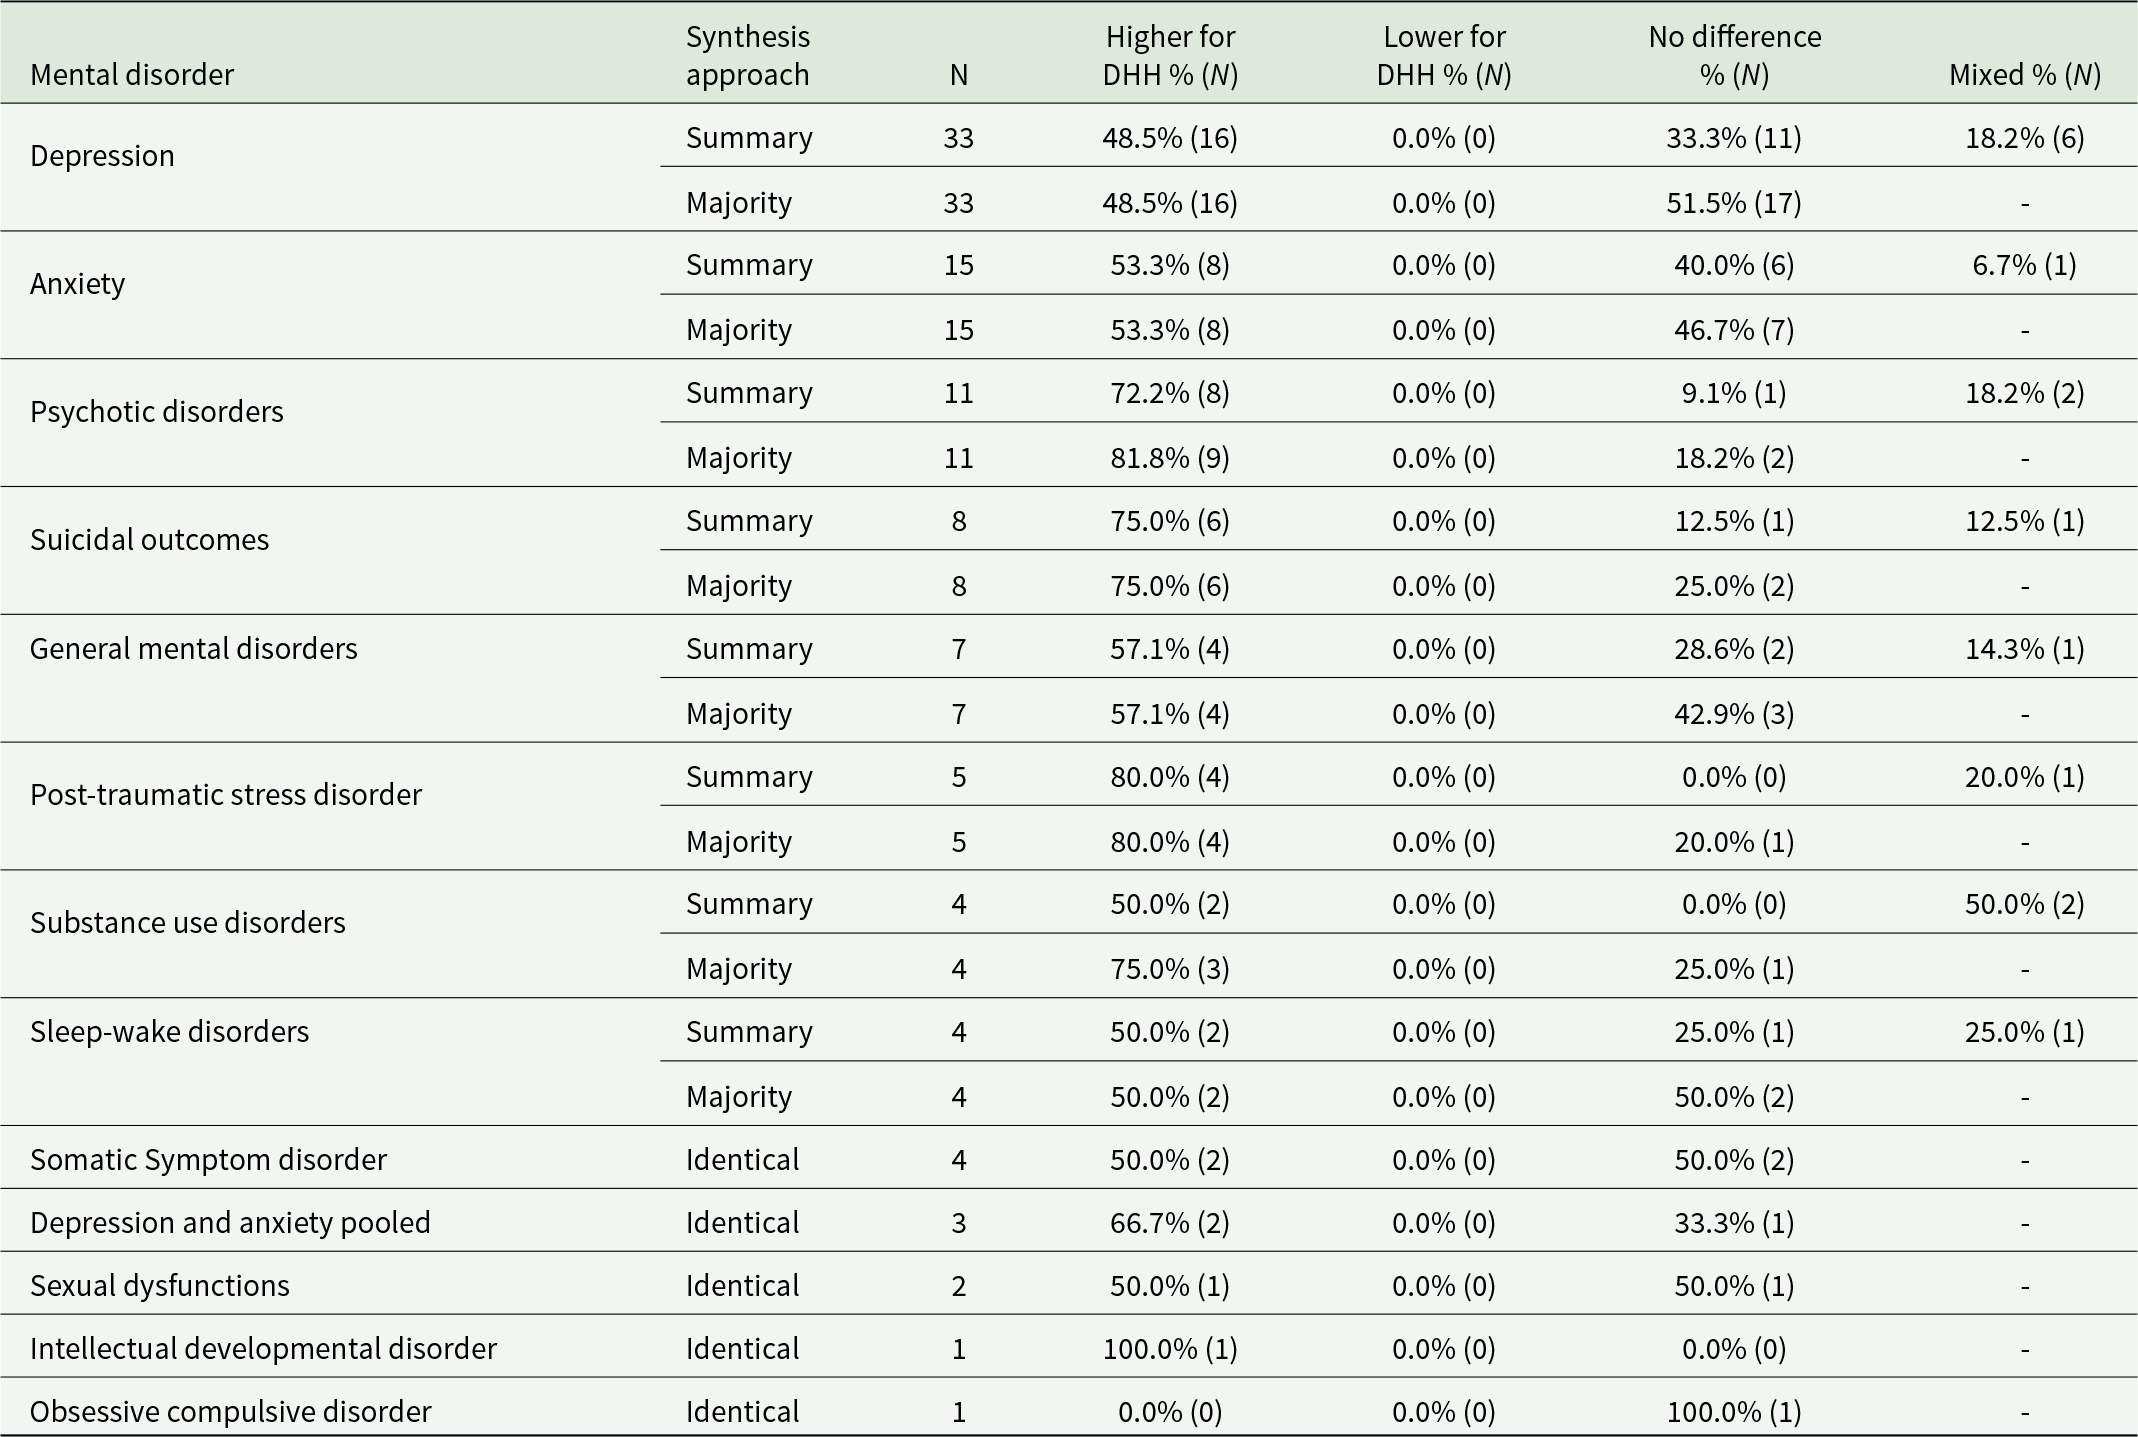Select the Lower for DHH header
This screenshot has width=2138, height=1437.
1444,56
